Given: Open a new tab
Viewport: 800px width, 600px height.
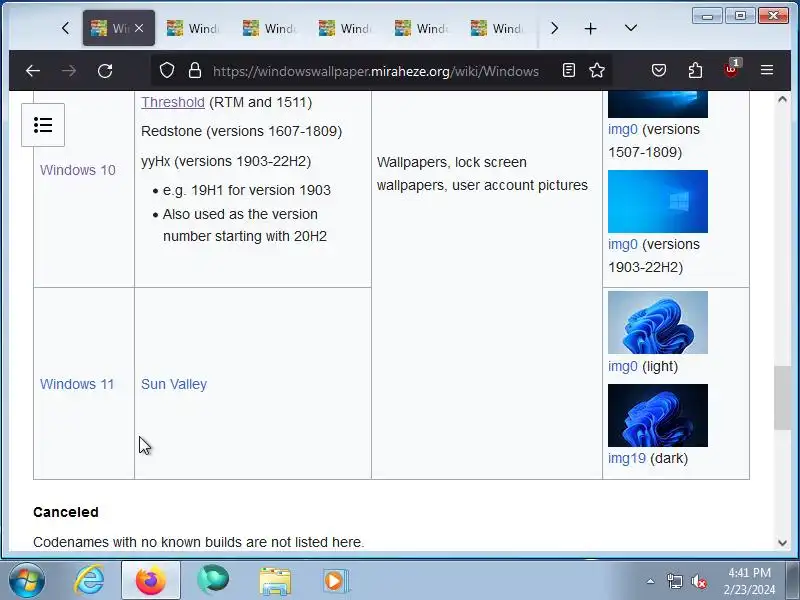Looking at the screenshot, I should coord(590,29).
